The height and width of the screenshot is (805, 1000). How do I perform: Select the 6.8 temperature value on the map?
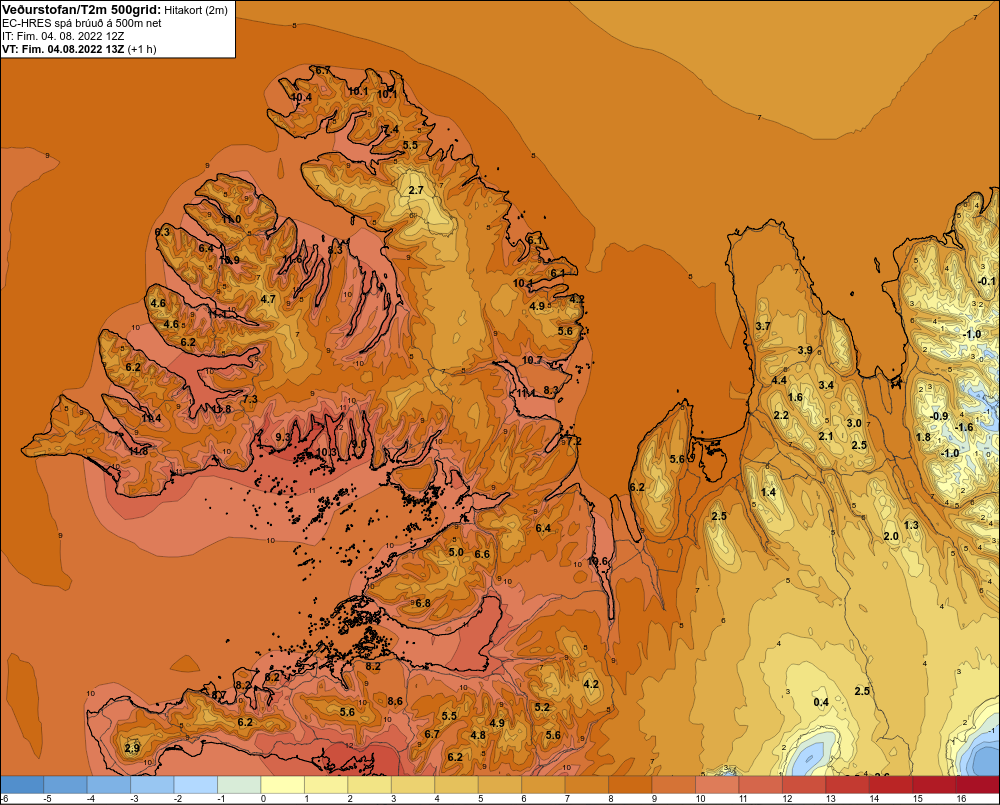(423, 603)
